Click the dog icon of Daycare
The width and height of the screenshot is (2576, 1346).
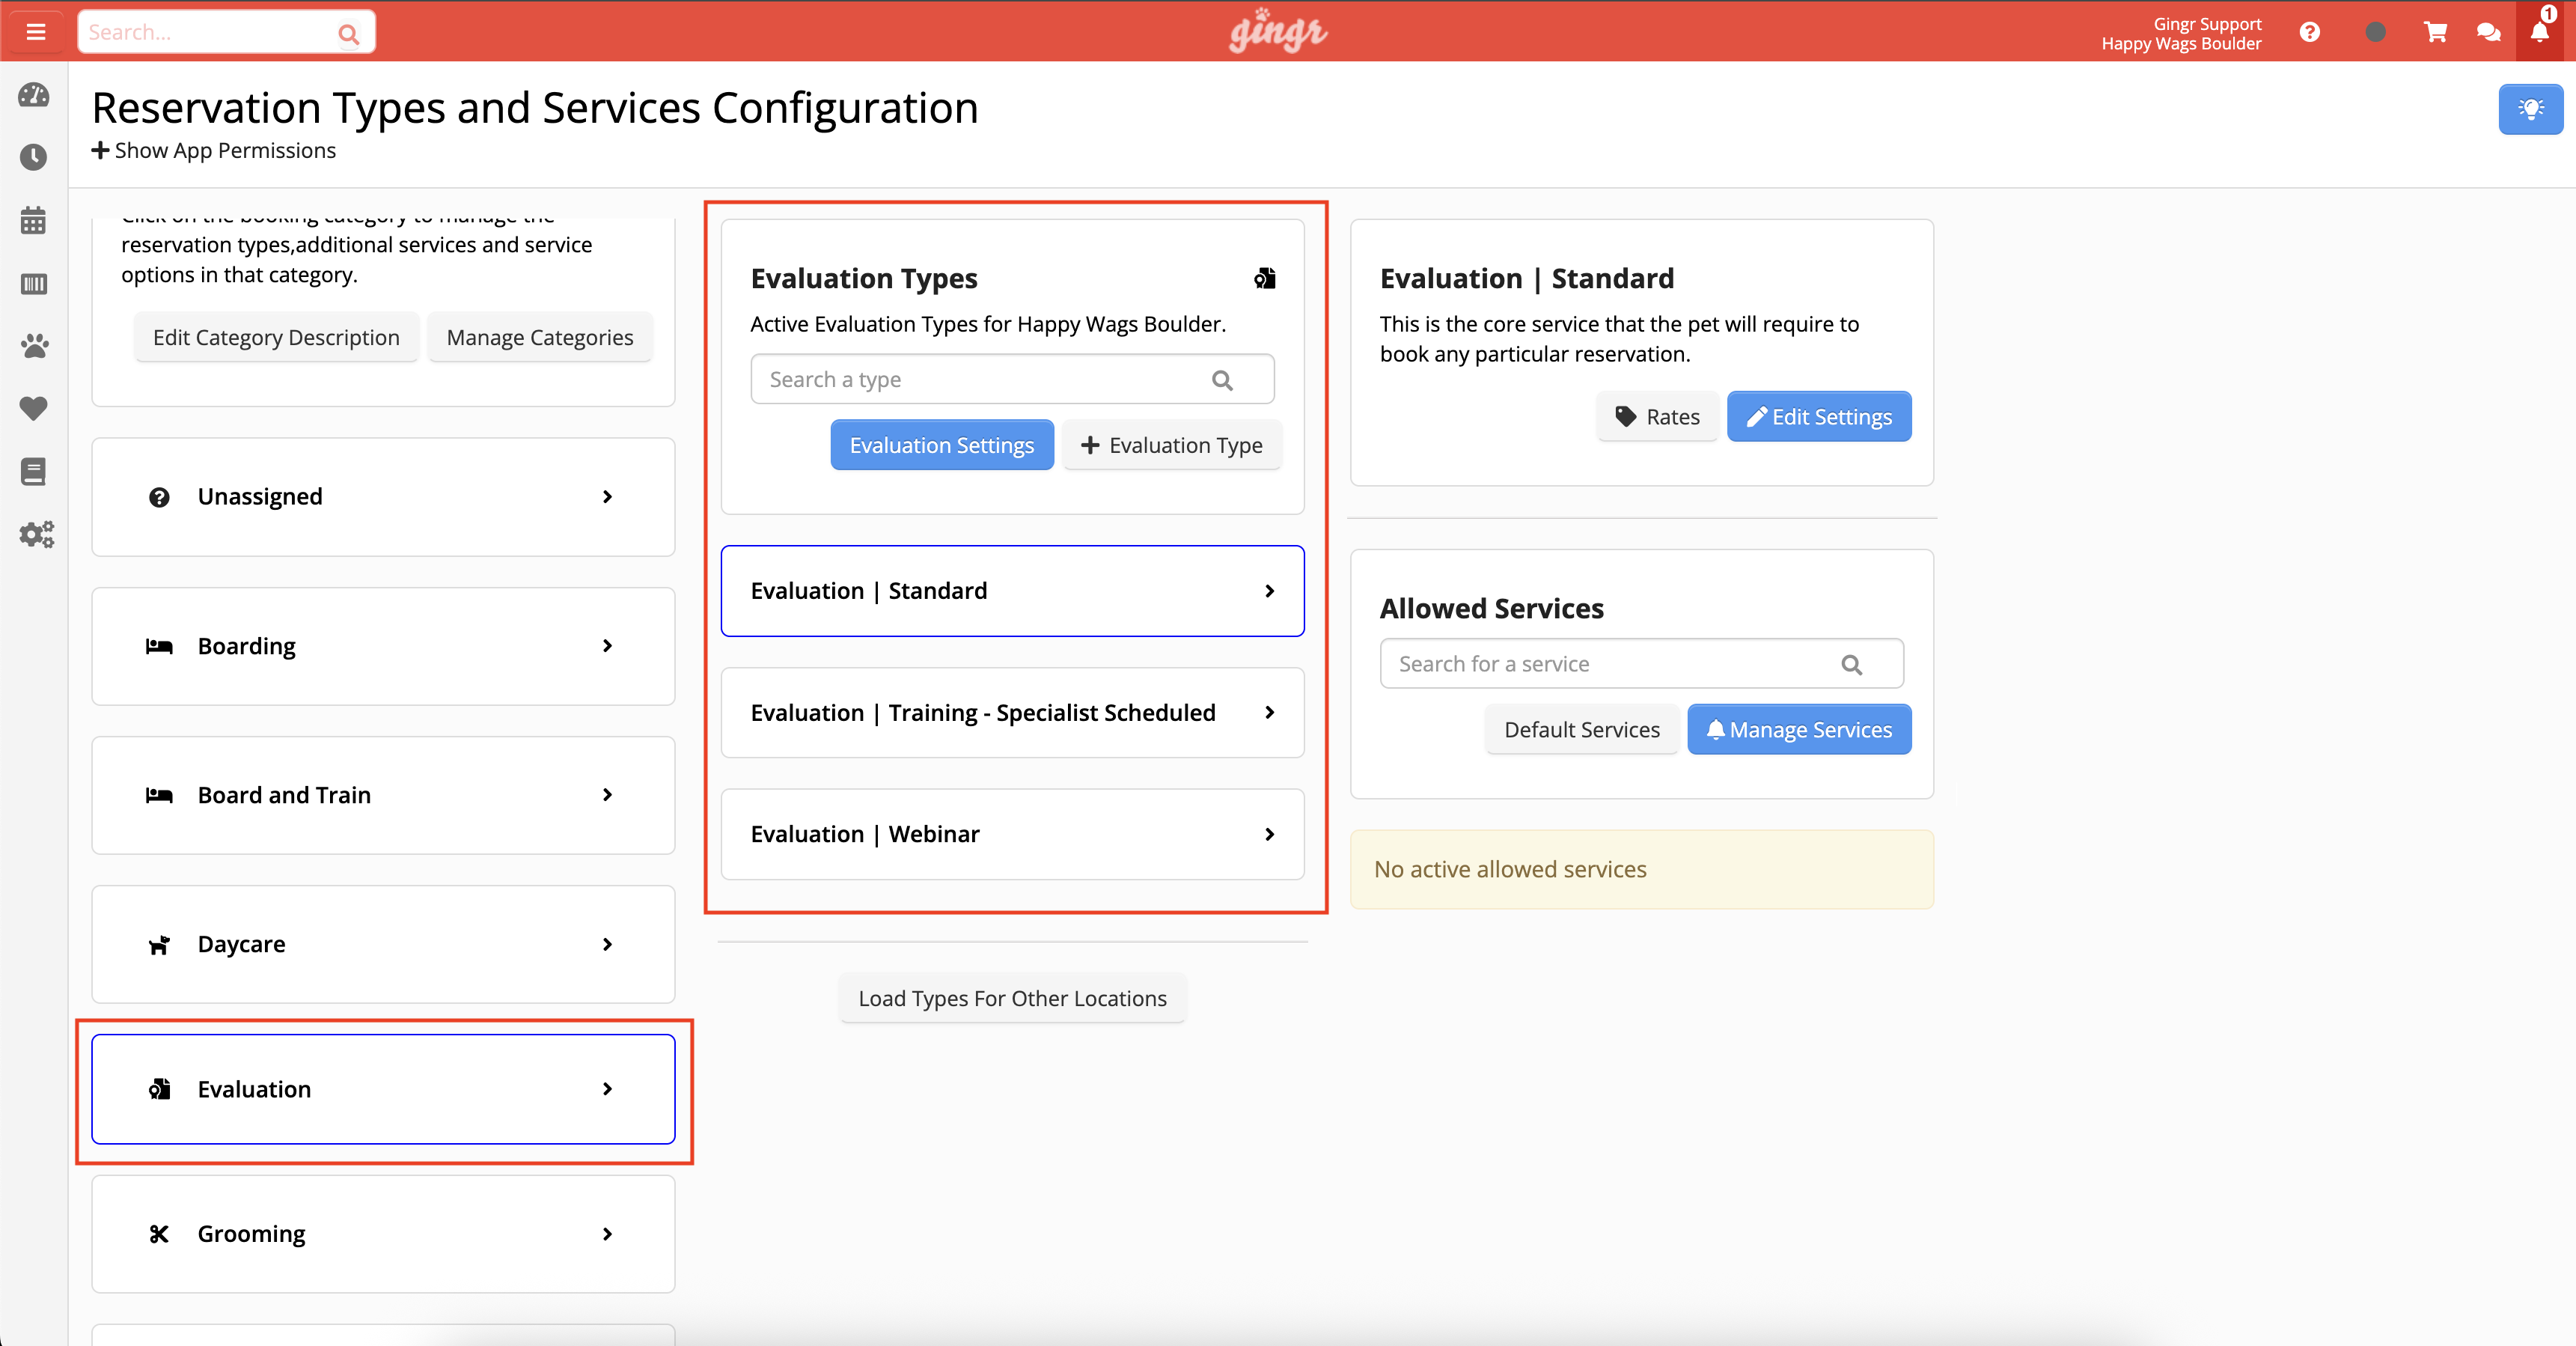(159, 945)
